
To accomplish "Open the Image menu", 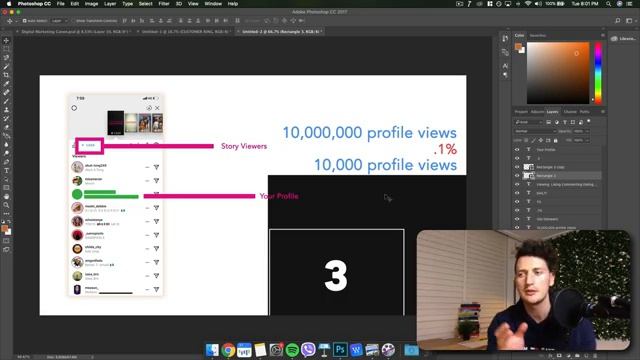I will click(x=91, y=4).
